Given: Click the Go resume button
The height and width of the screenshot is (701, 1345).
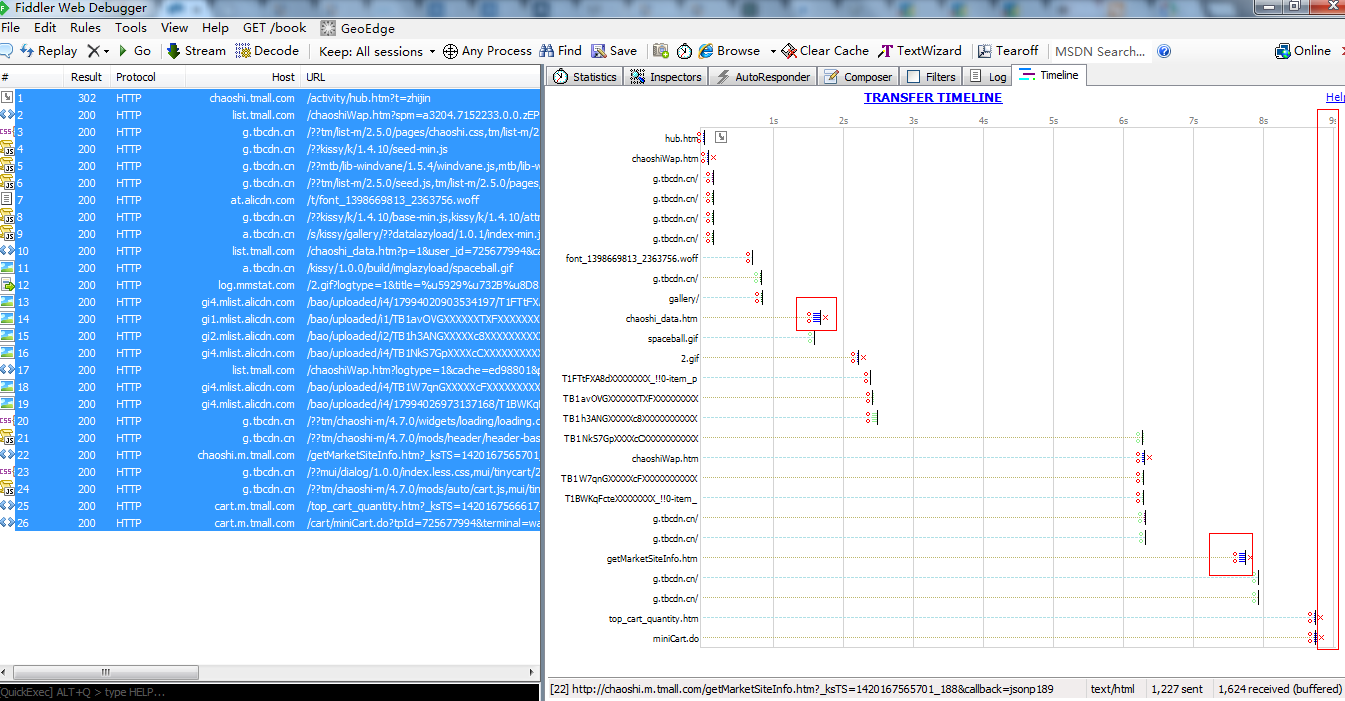Looking at the screenshot, I should [134, 51].
